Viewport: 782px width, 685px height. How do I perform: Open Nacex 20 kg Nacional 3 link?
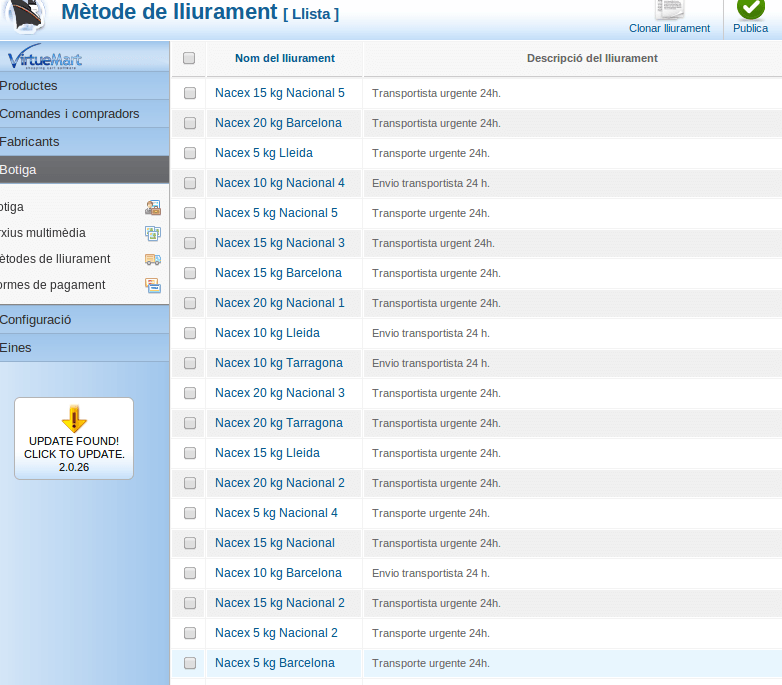[x=280, y=393]
